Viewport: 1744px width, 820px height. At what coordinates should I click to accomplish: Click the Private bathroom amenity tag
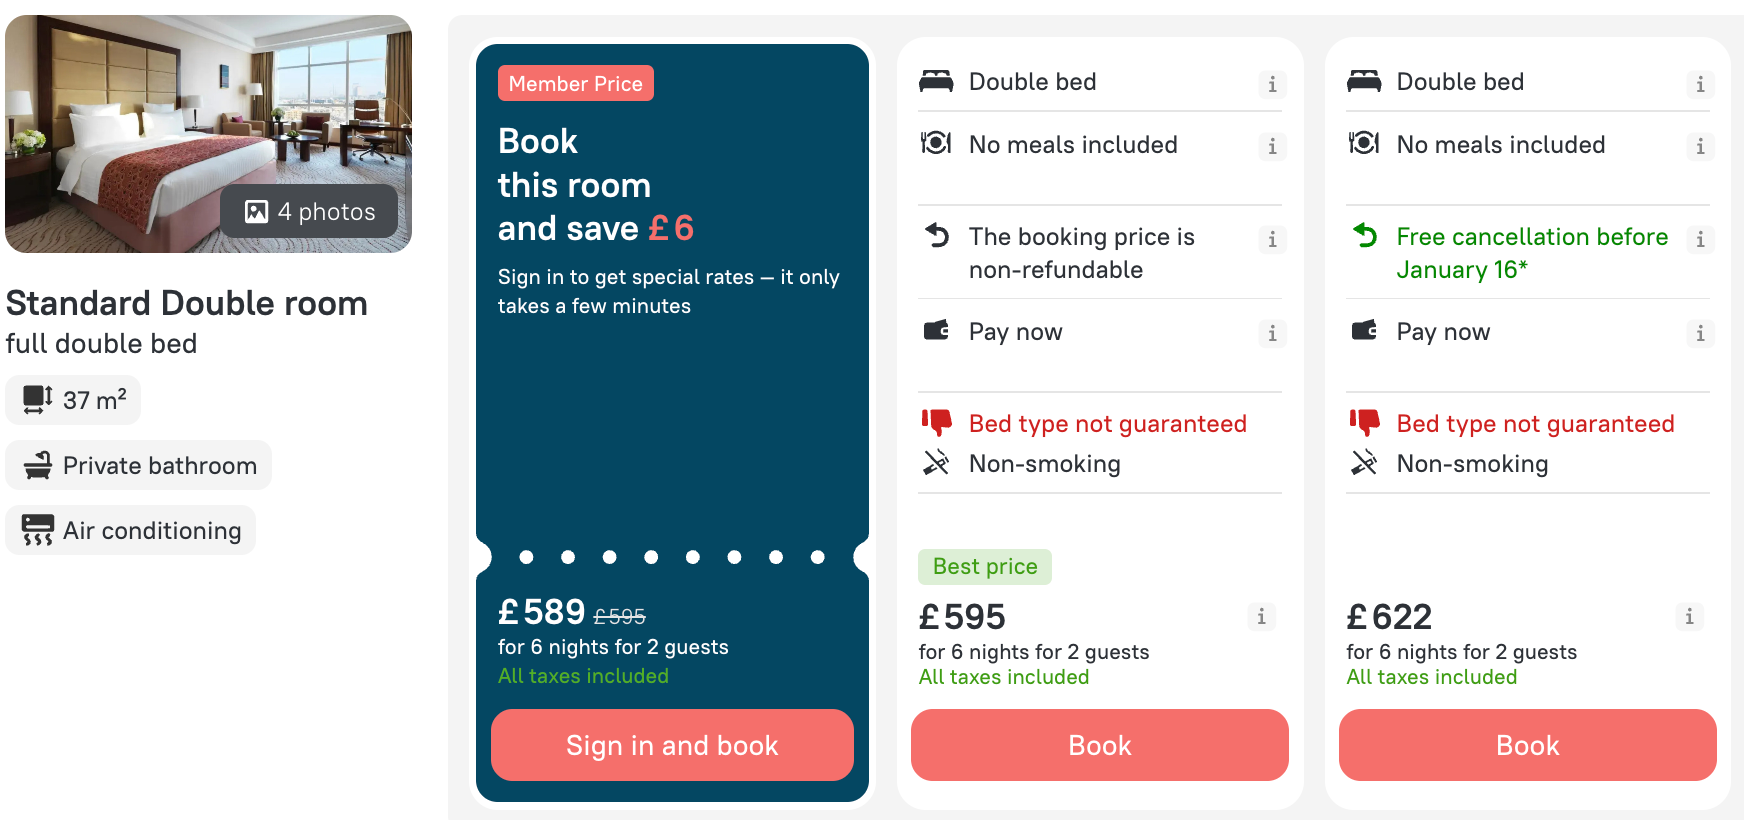[139, 465]
